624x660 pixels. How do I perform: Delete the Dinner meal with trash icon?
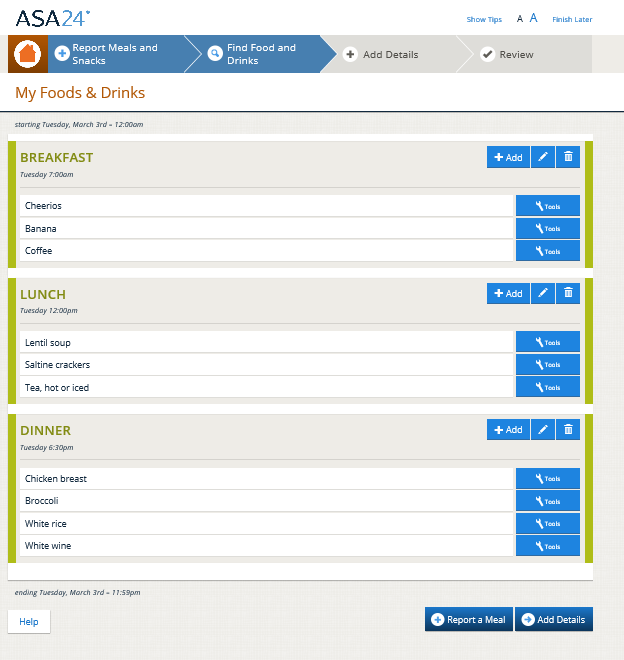(568, 429)
